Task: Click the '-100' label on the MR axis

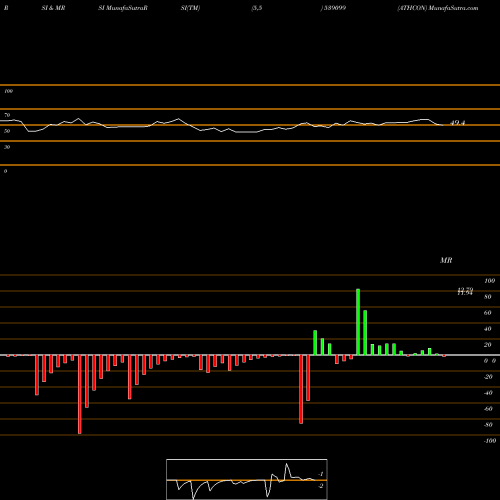Action: click(490, 441)
